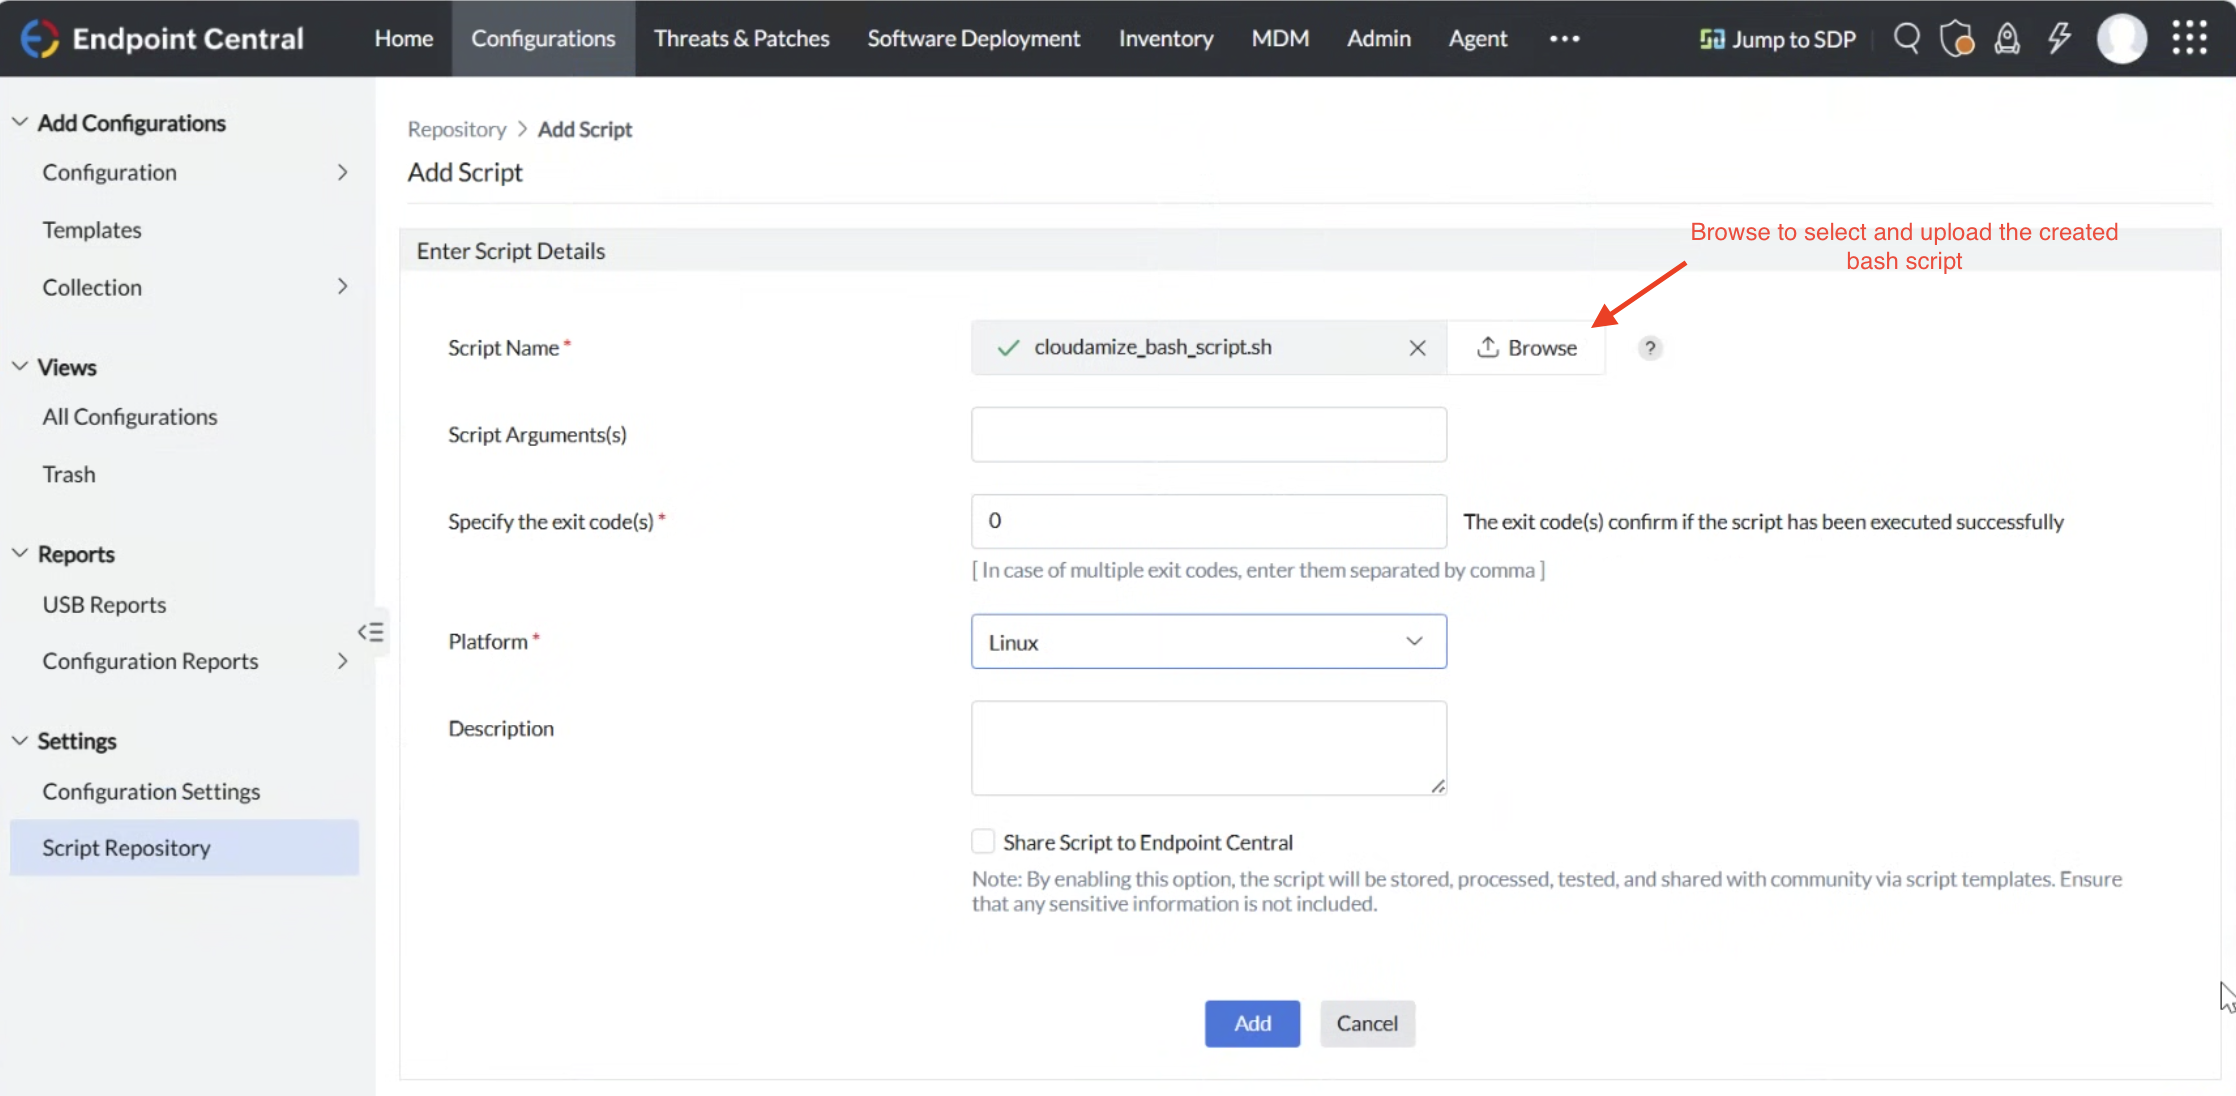Click the blue Add button
2236x1096 pixels.
tap(1252, 1023)
